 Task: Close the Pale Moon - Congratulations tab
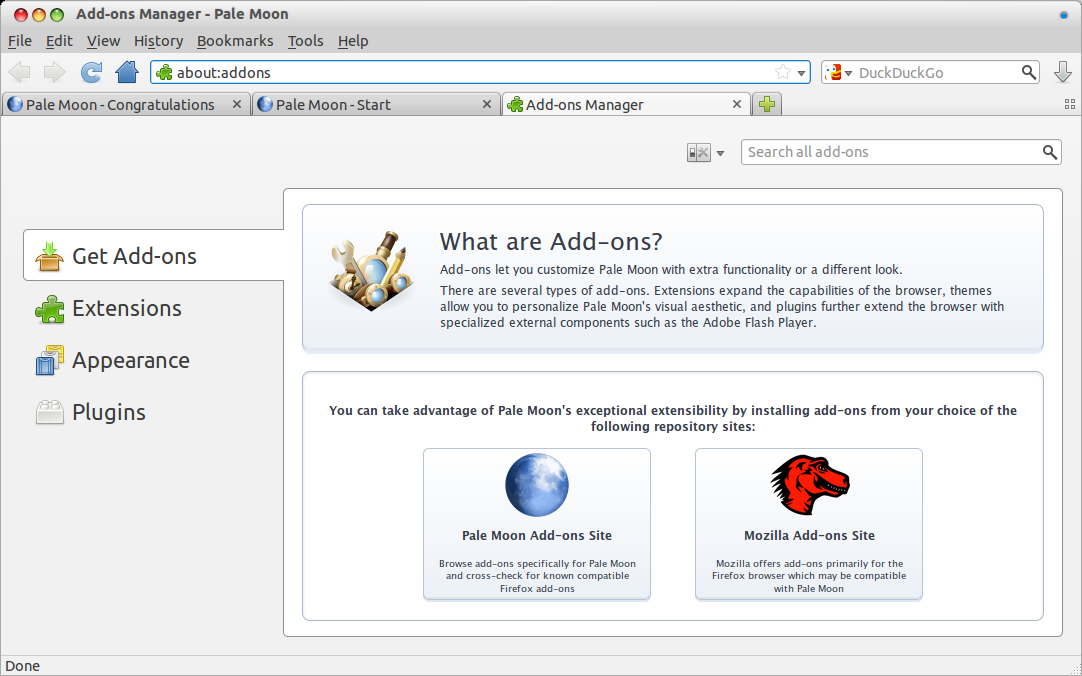point(237,104)
